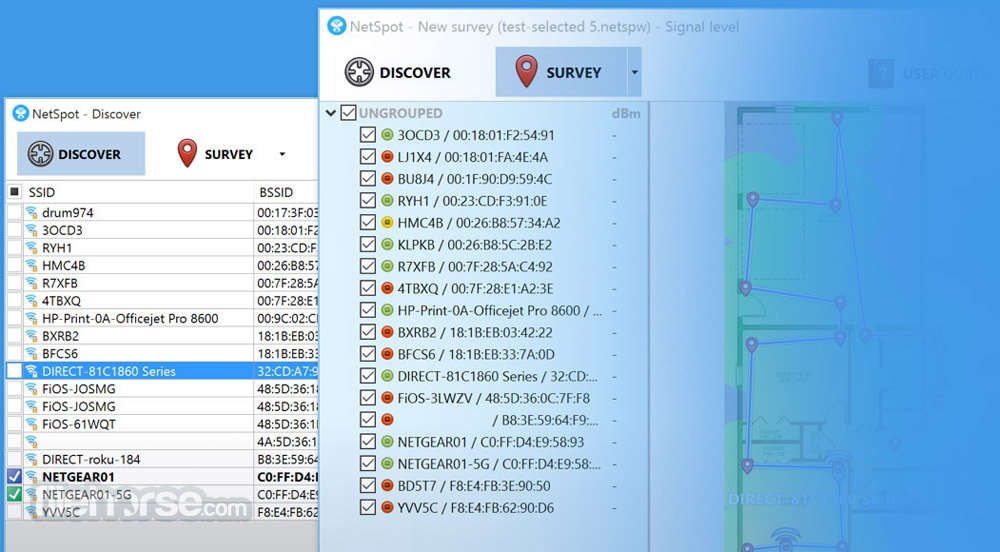
Task: Click the dBm column label
Action: click(626, 113)
